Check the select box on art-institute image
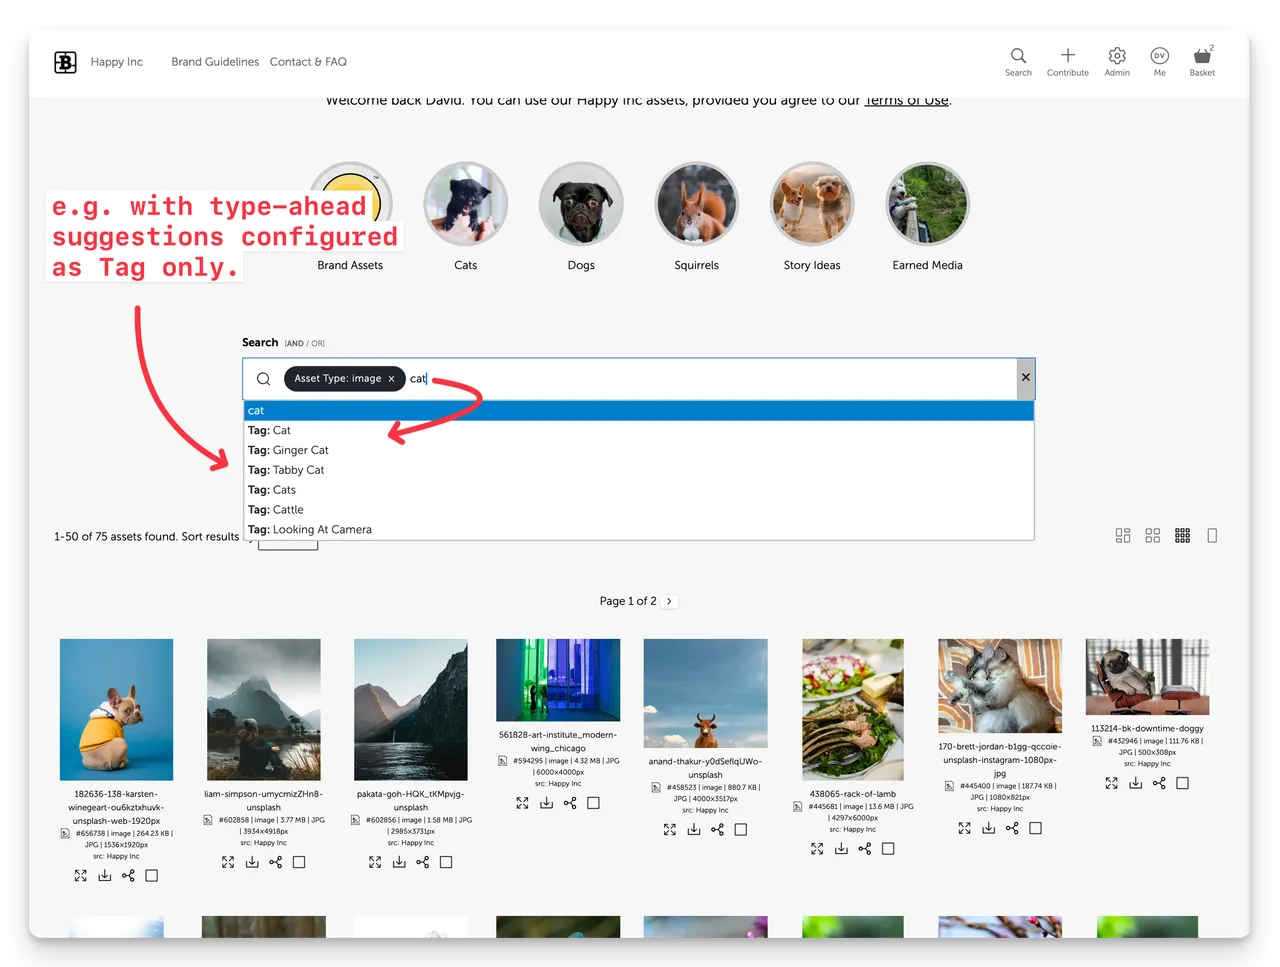The width and height of the screenshot is (1280, 967). click(x=593, y=803)
